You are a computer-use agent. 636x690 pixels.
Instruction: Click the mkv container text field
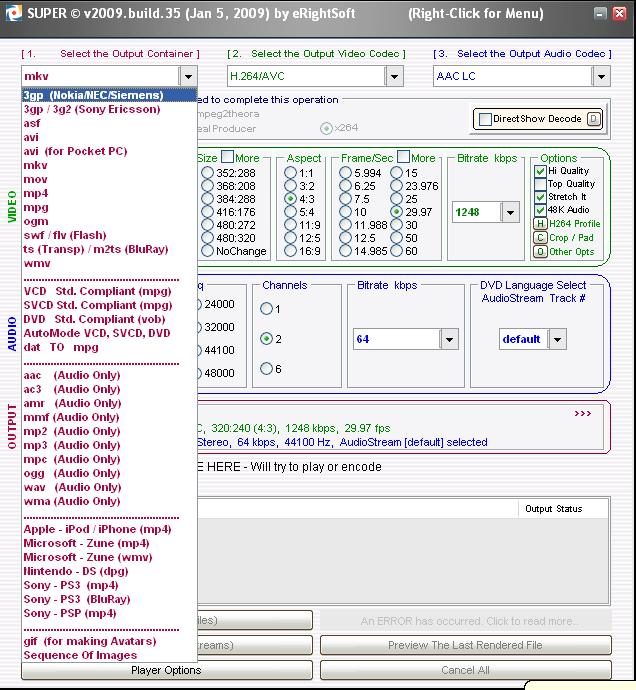[x=101, y=77]
